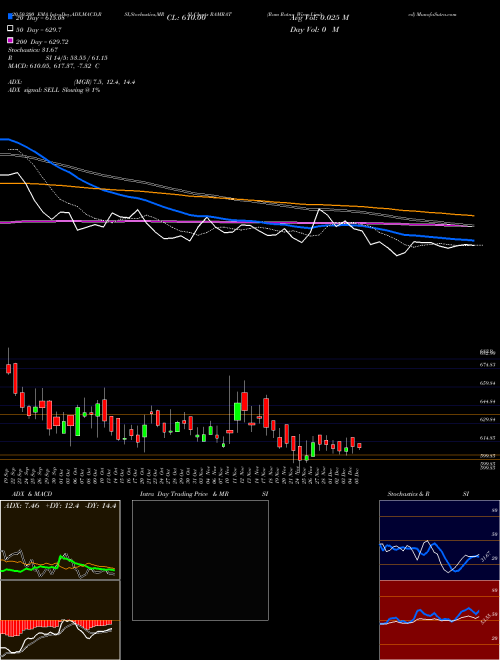Screen dimensions: 500x660
Task: Click the 629.84 price axis label
Action: [487, 420]
